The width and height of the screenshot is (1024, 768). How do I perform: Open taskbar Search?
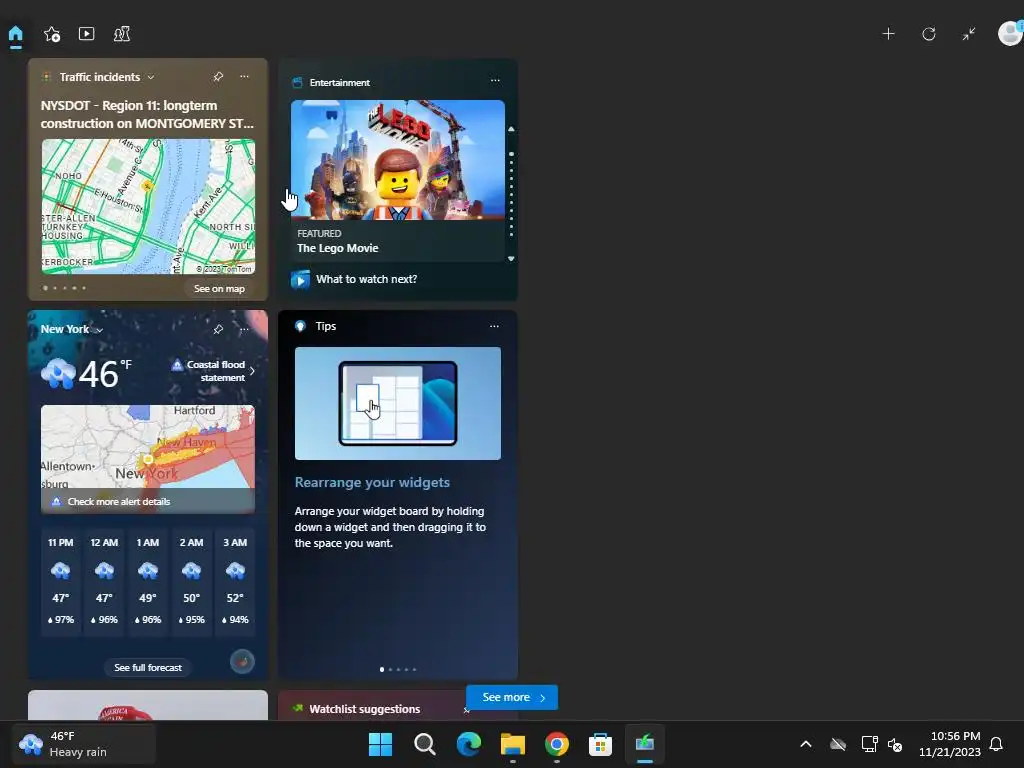tap(424, 744)
